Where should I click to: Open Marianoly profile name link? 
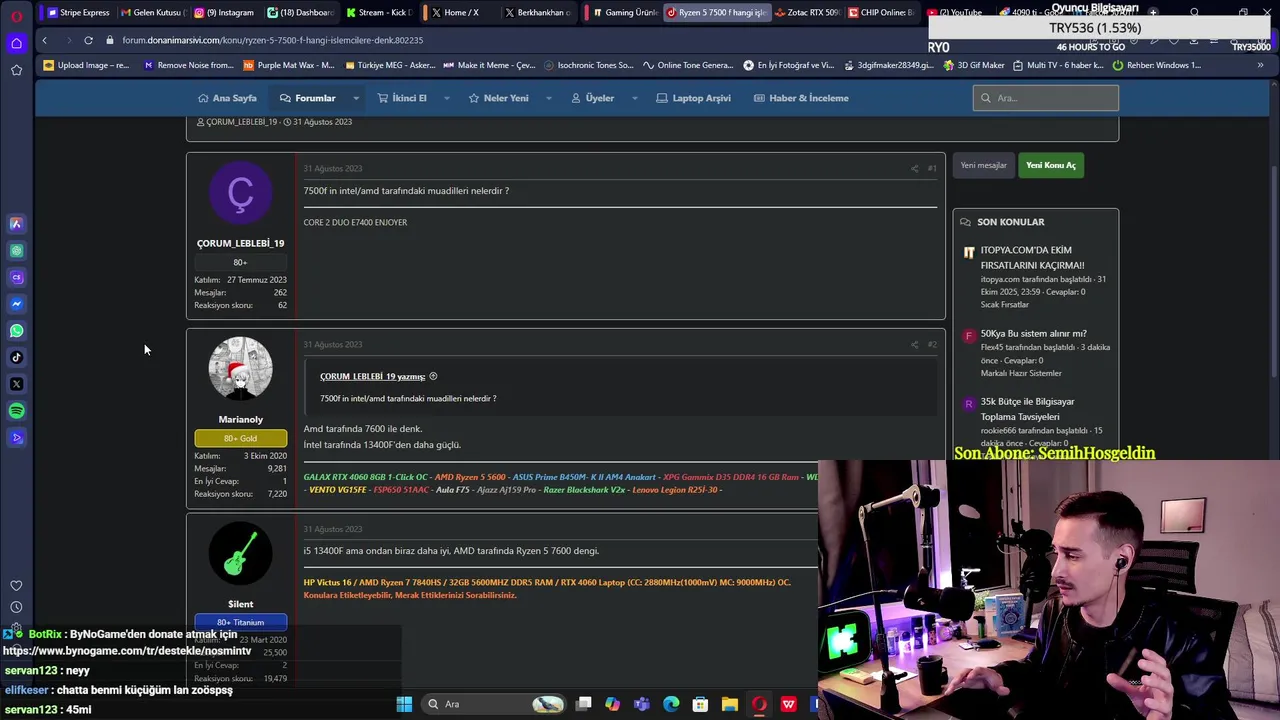240,420
